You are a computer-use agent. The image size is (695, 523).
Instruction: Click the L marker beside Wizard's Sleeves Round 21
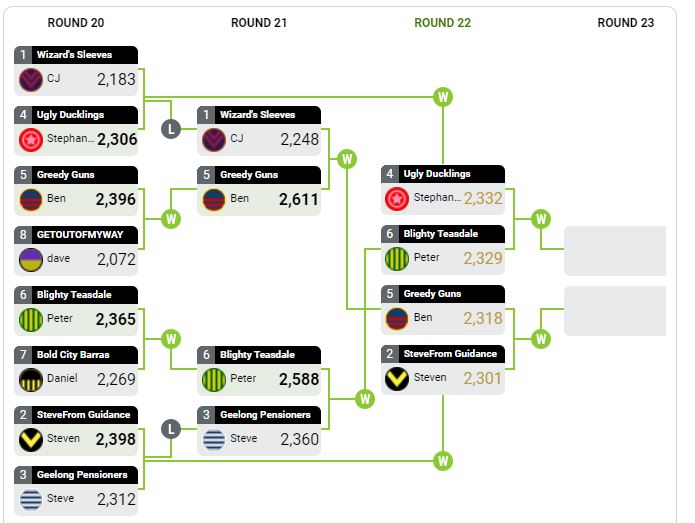tap(171, 129)
